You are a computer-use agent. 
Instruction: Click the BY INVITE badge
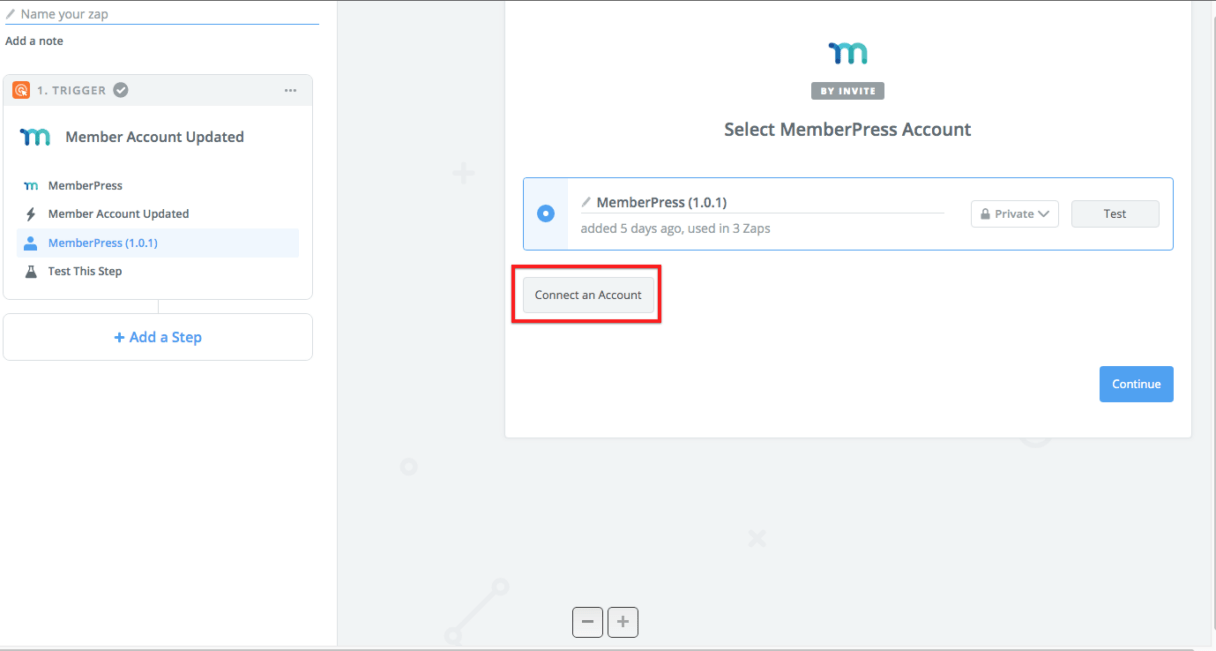(848, 91)
